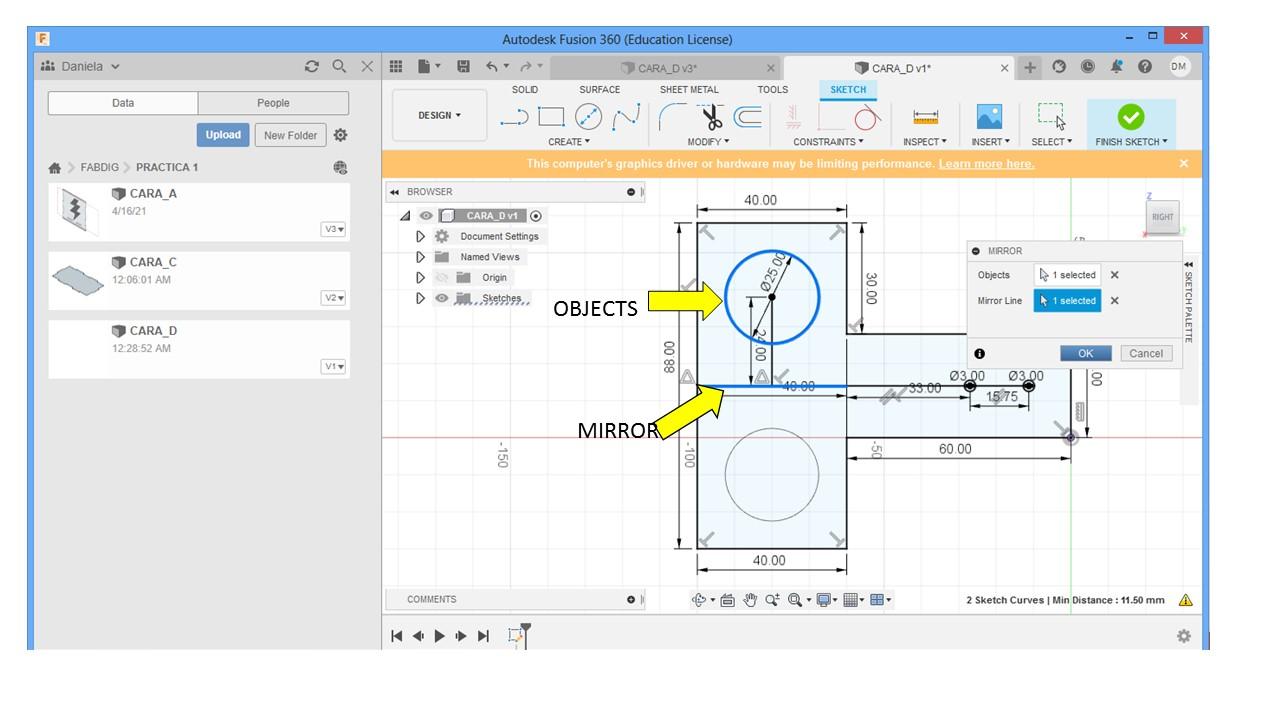Search in the data panel
This screenshot has height=720, width=1280.
pos(340,67)
